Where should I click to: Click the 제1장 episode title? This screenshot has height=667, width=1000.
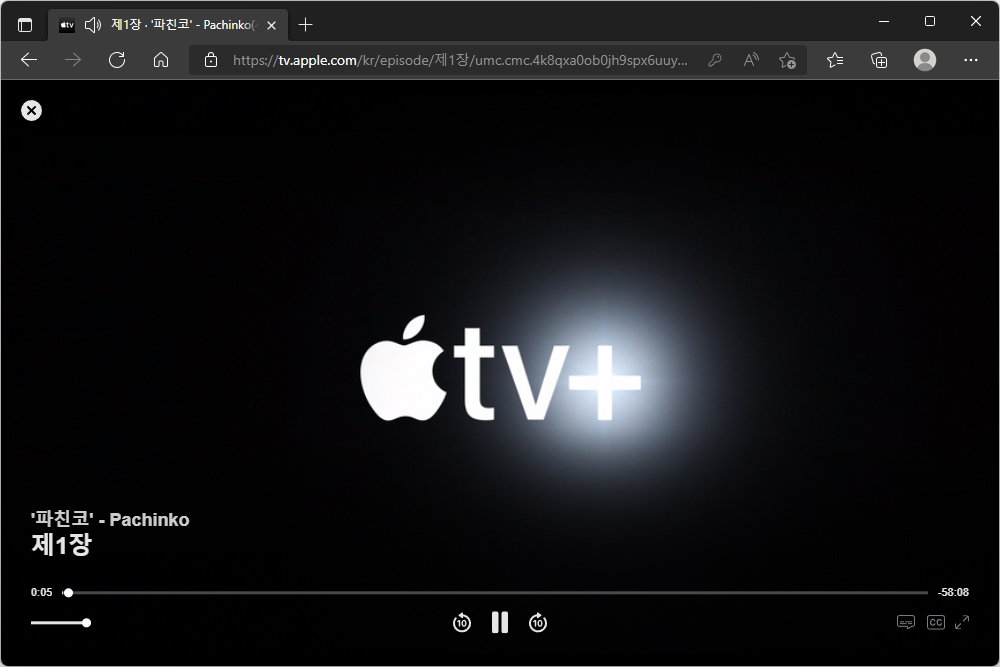click(61, 545)
